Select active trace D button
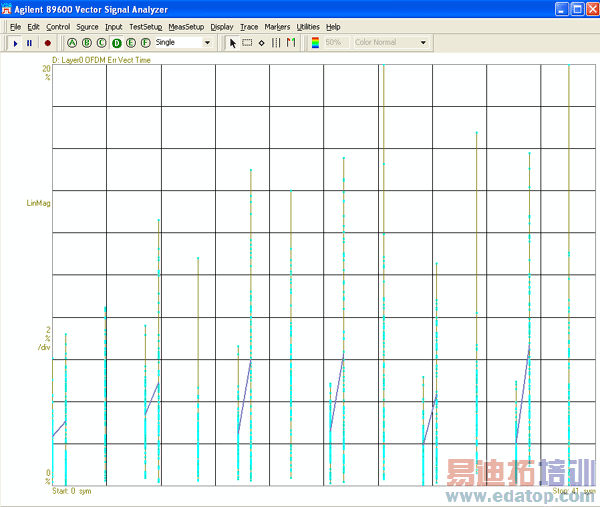This screenshot has width=600, height=507. coord(117,43)
